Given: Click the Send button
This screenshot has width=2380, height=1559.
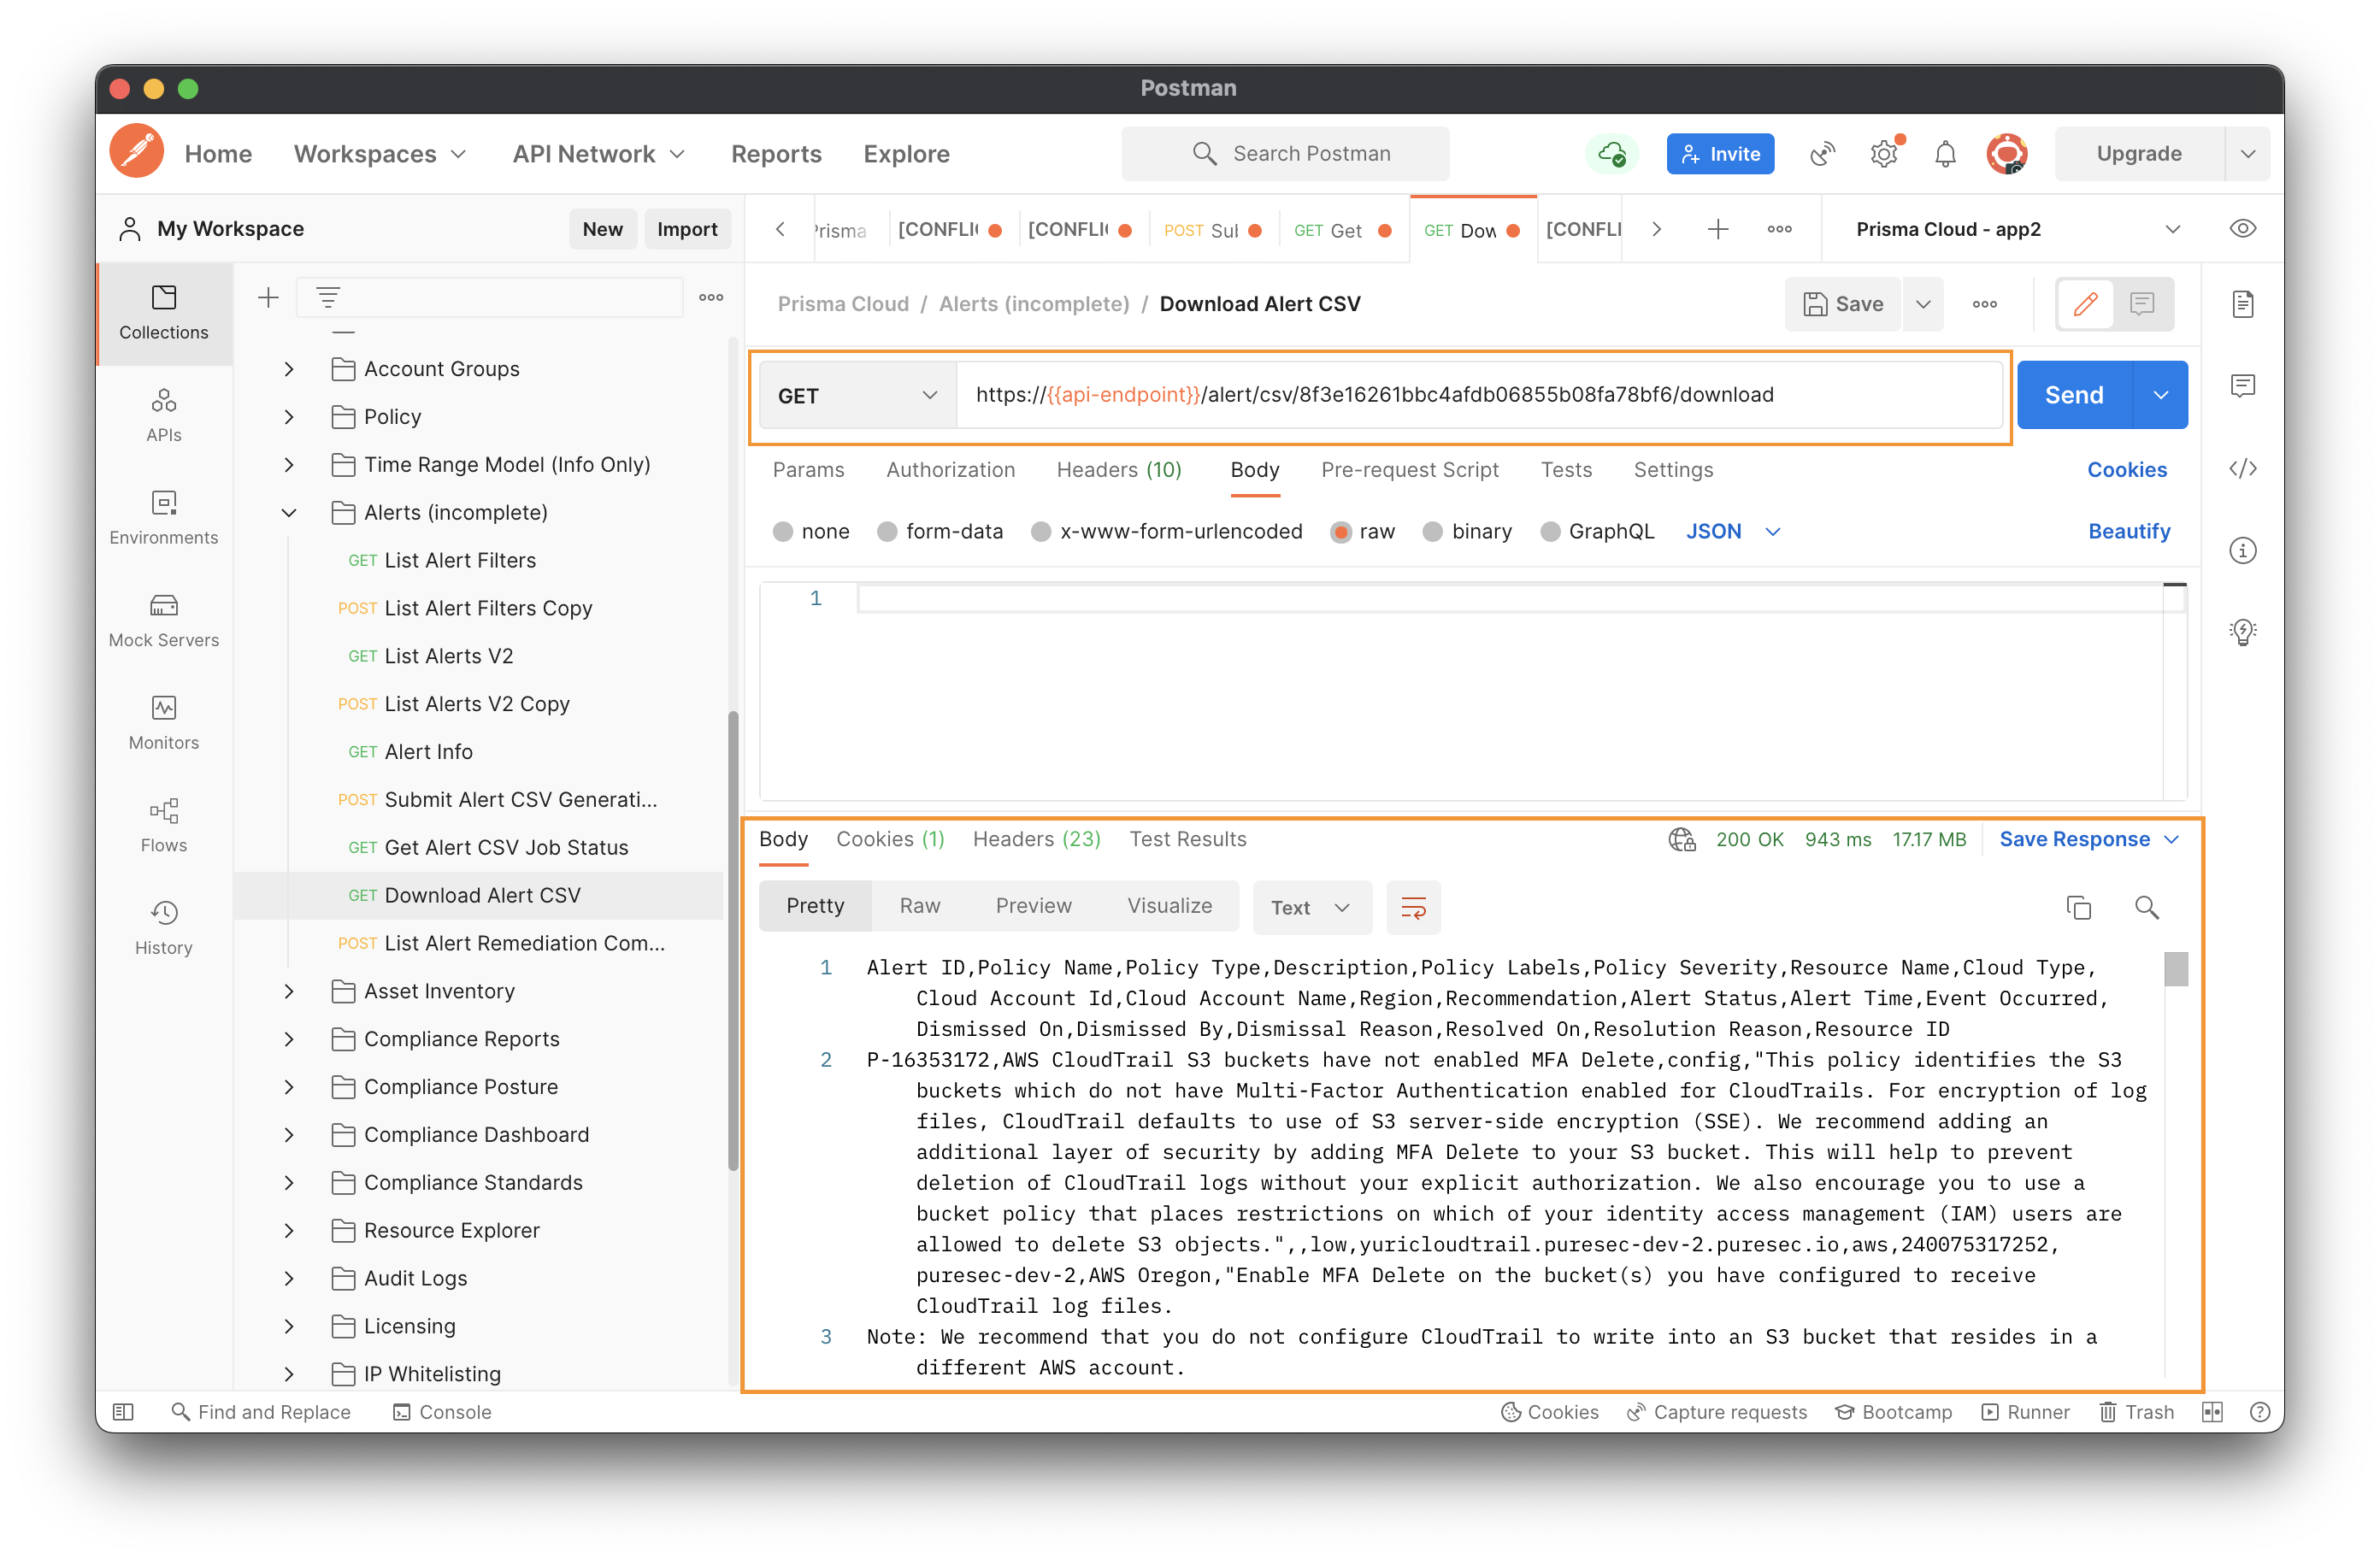Looking at the screenshot, I should pos(2074,395).
